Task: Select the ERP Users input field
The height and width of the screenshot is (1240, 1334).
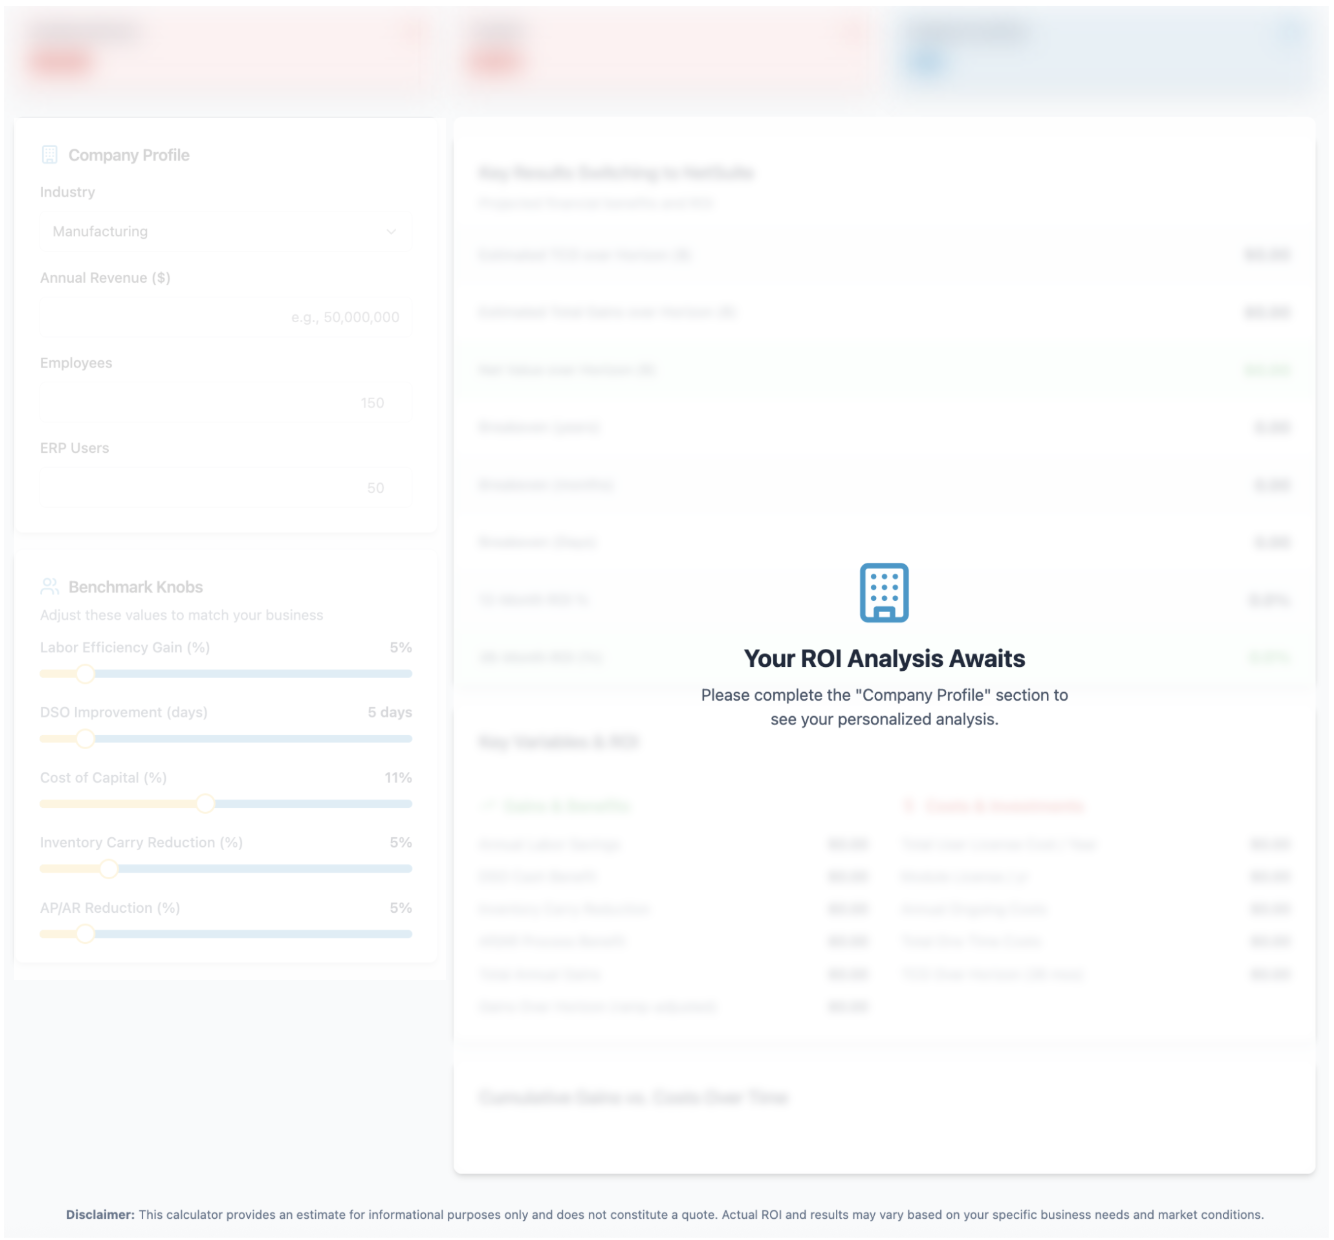Action: (x=225, y=488)
